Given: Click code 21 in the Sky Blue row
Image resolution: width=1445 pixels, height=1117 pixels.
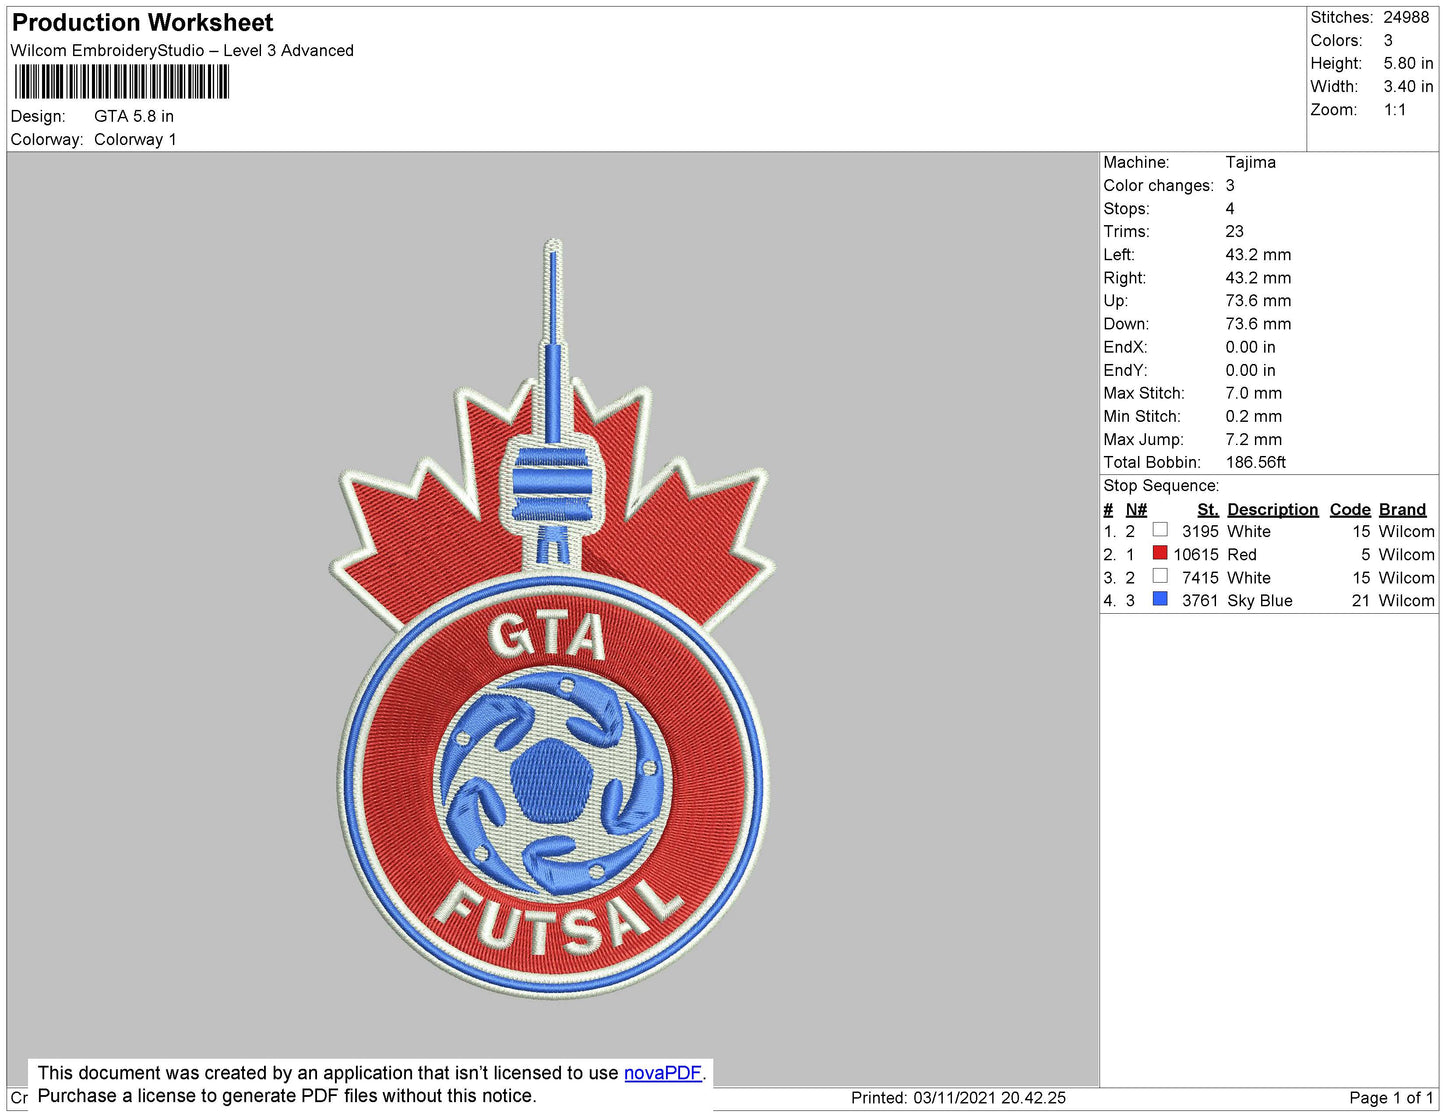Looking at the screenshot, I should click(x=1360, y=600).
